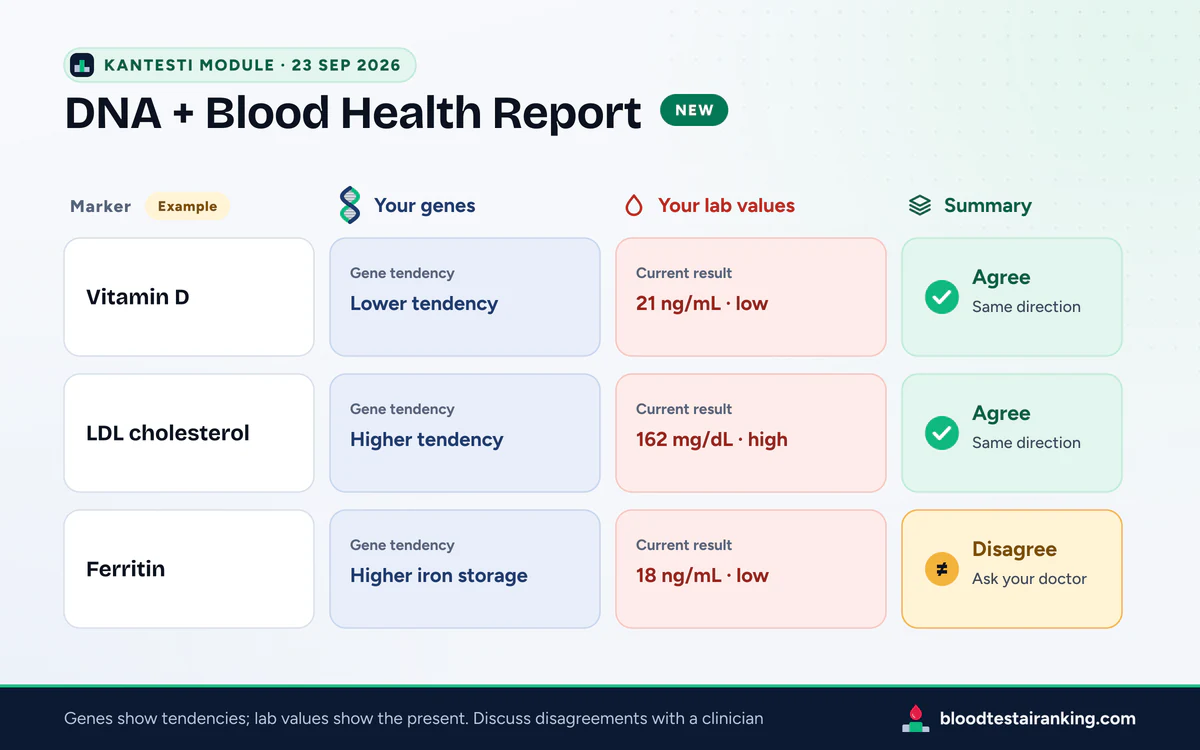1200x750 pixels.
Task: Click the DNA helix icon
Action: (x=350, y=205)
